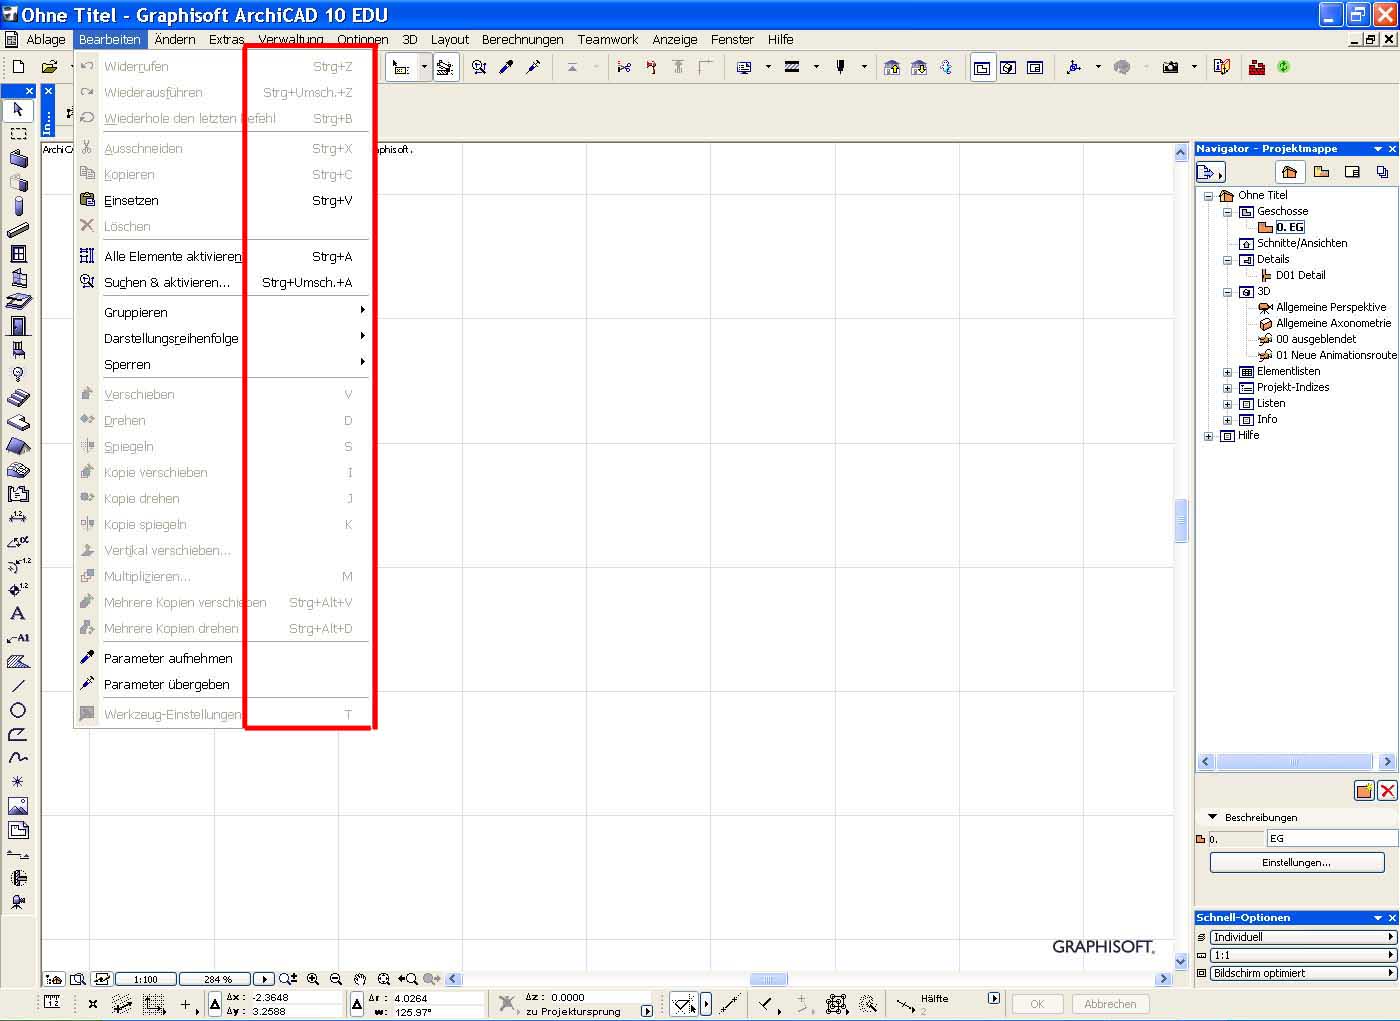The width and height of the screenshot is (1400, 1021).
Task: Click the fit in window icon
Action: (x=383, y=979)
